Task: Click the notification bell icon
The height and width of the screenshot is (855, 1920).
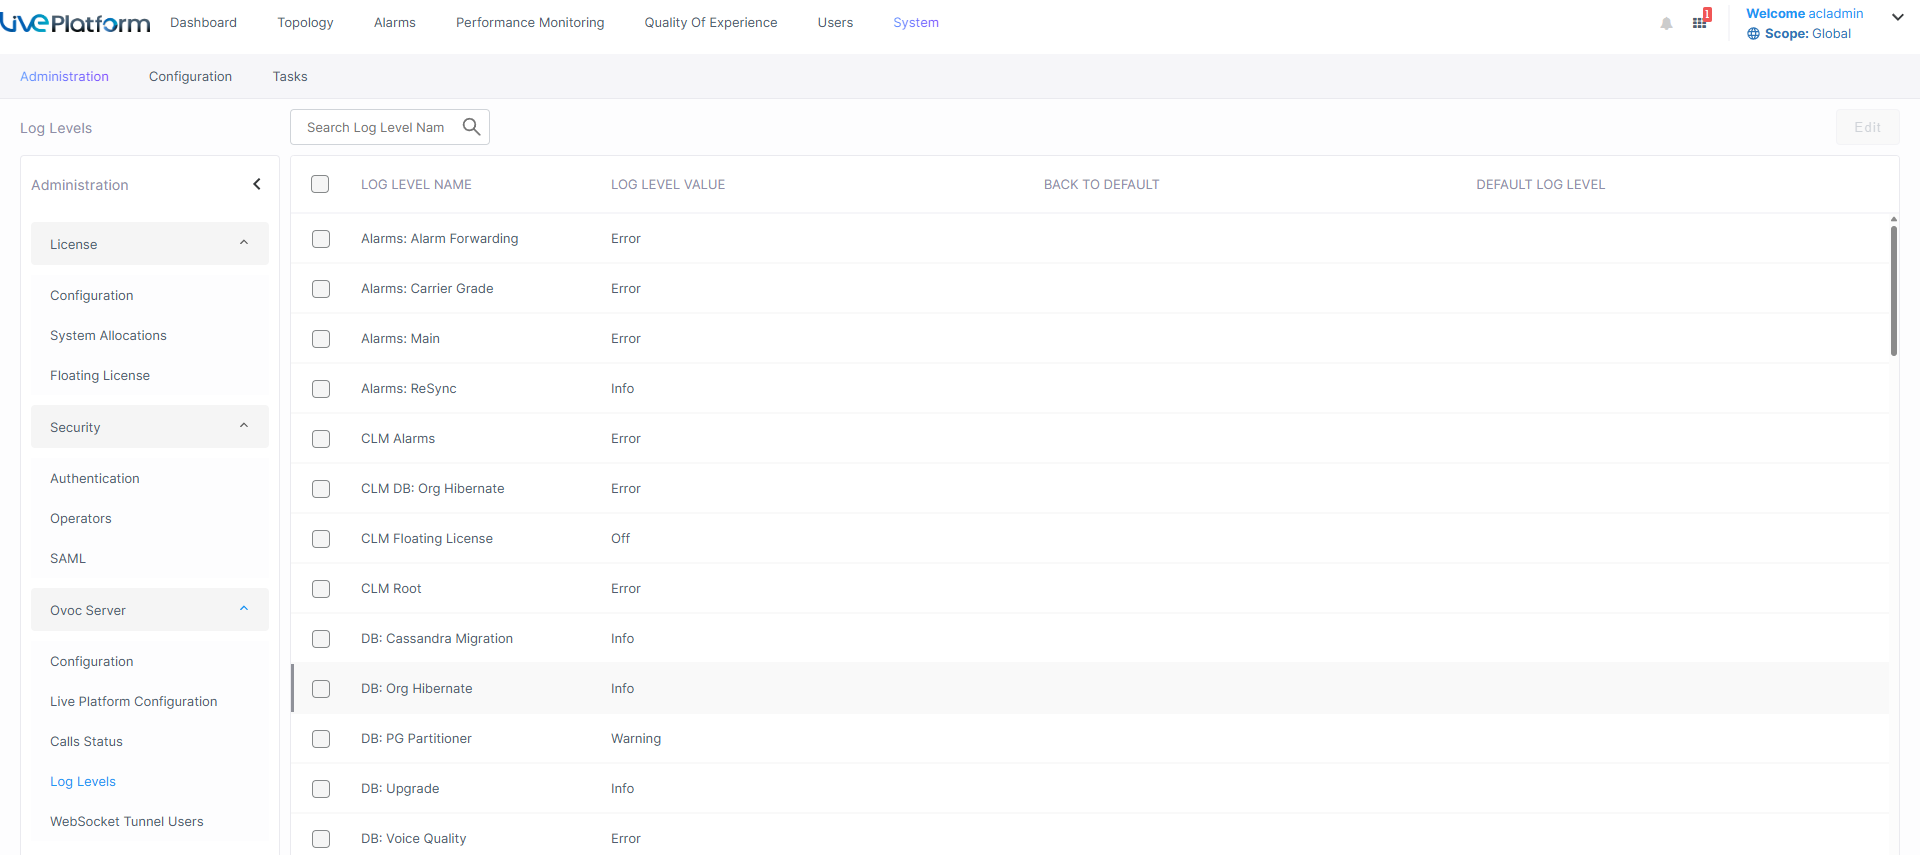Action: click(1666, 24)
